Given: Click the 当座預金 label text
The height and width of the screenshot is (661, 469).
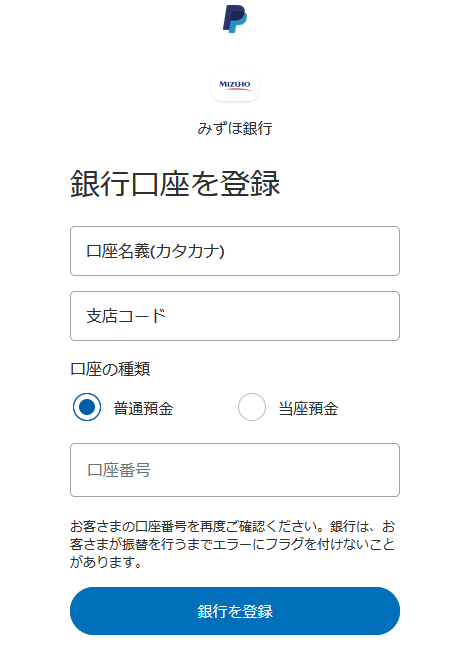Looking at the screenshot, I should tap(308, 408).
